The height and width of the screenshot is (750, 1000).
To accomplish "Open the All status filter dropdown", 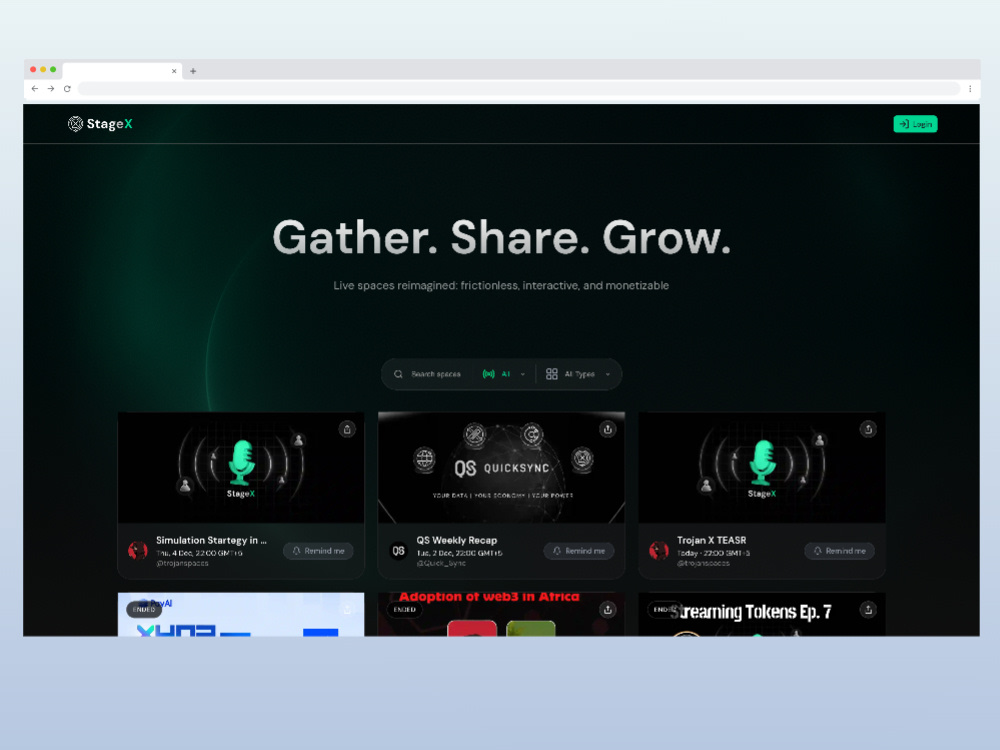I will click(504, 374).
